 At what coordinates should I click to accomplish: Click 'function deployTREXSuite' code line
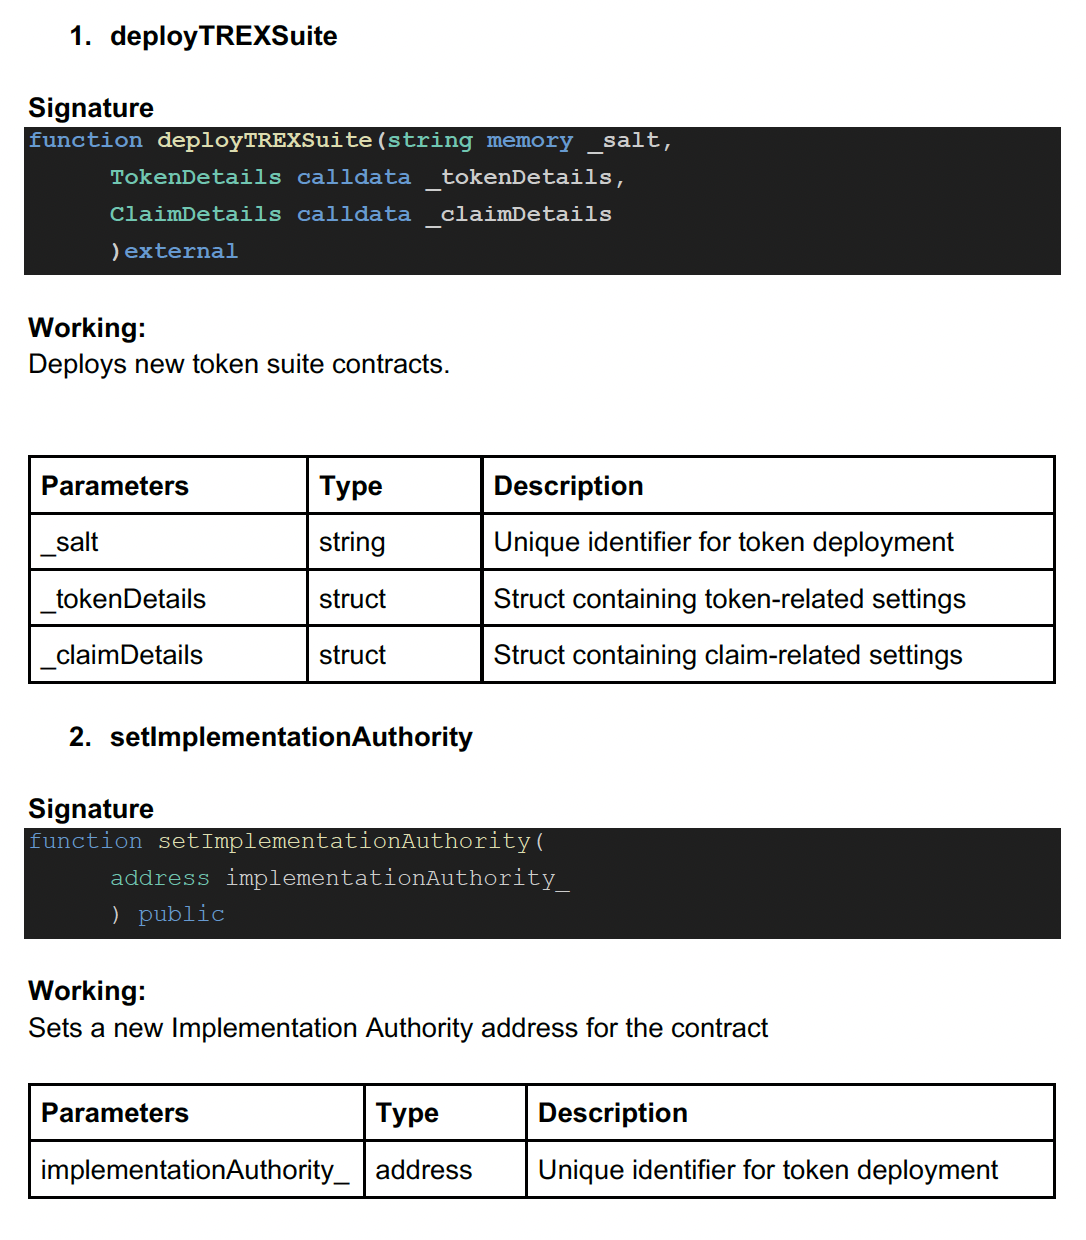pyautogui.click(x=350, y=141)
